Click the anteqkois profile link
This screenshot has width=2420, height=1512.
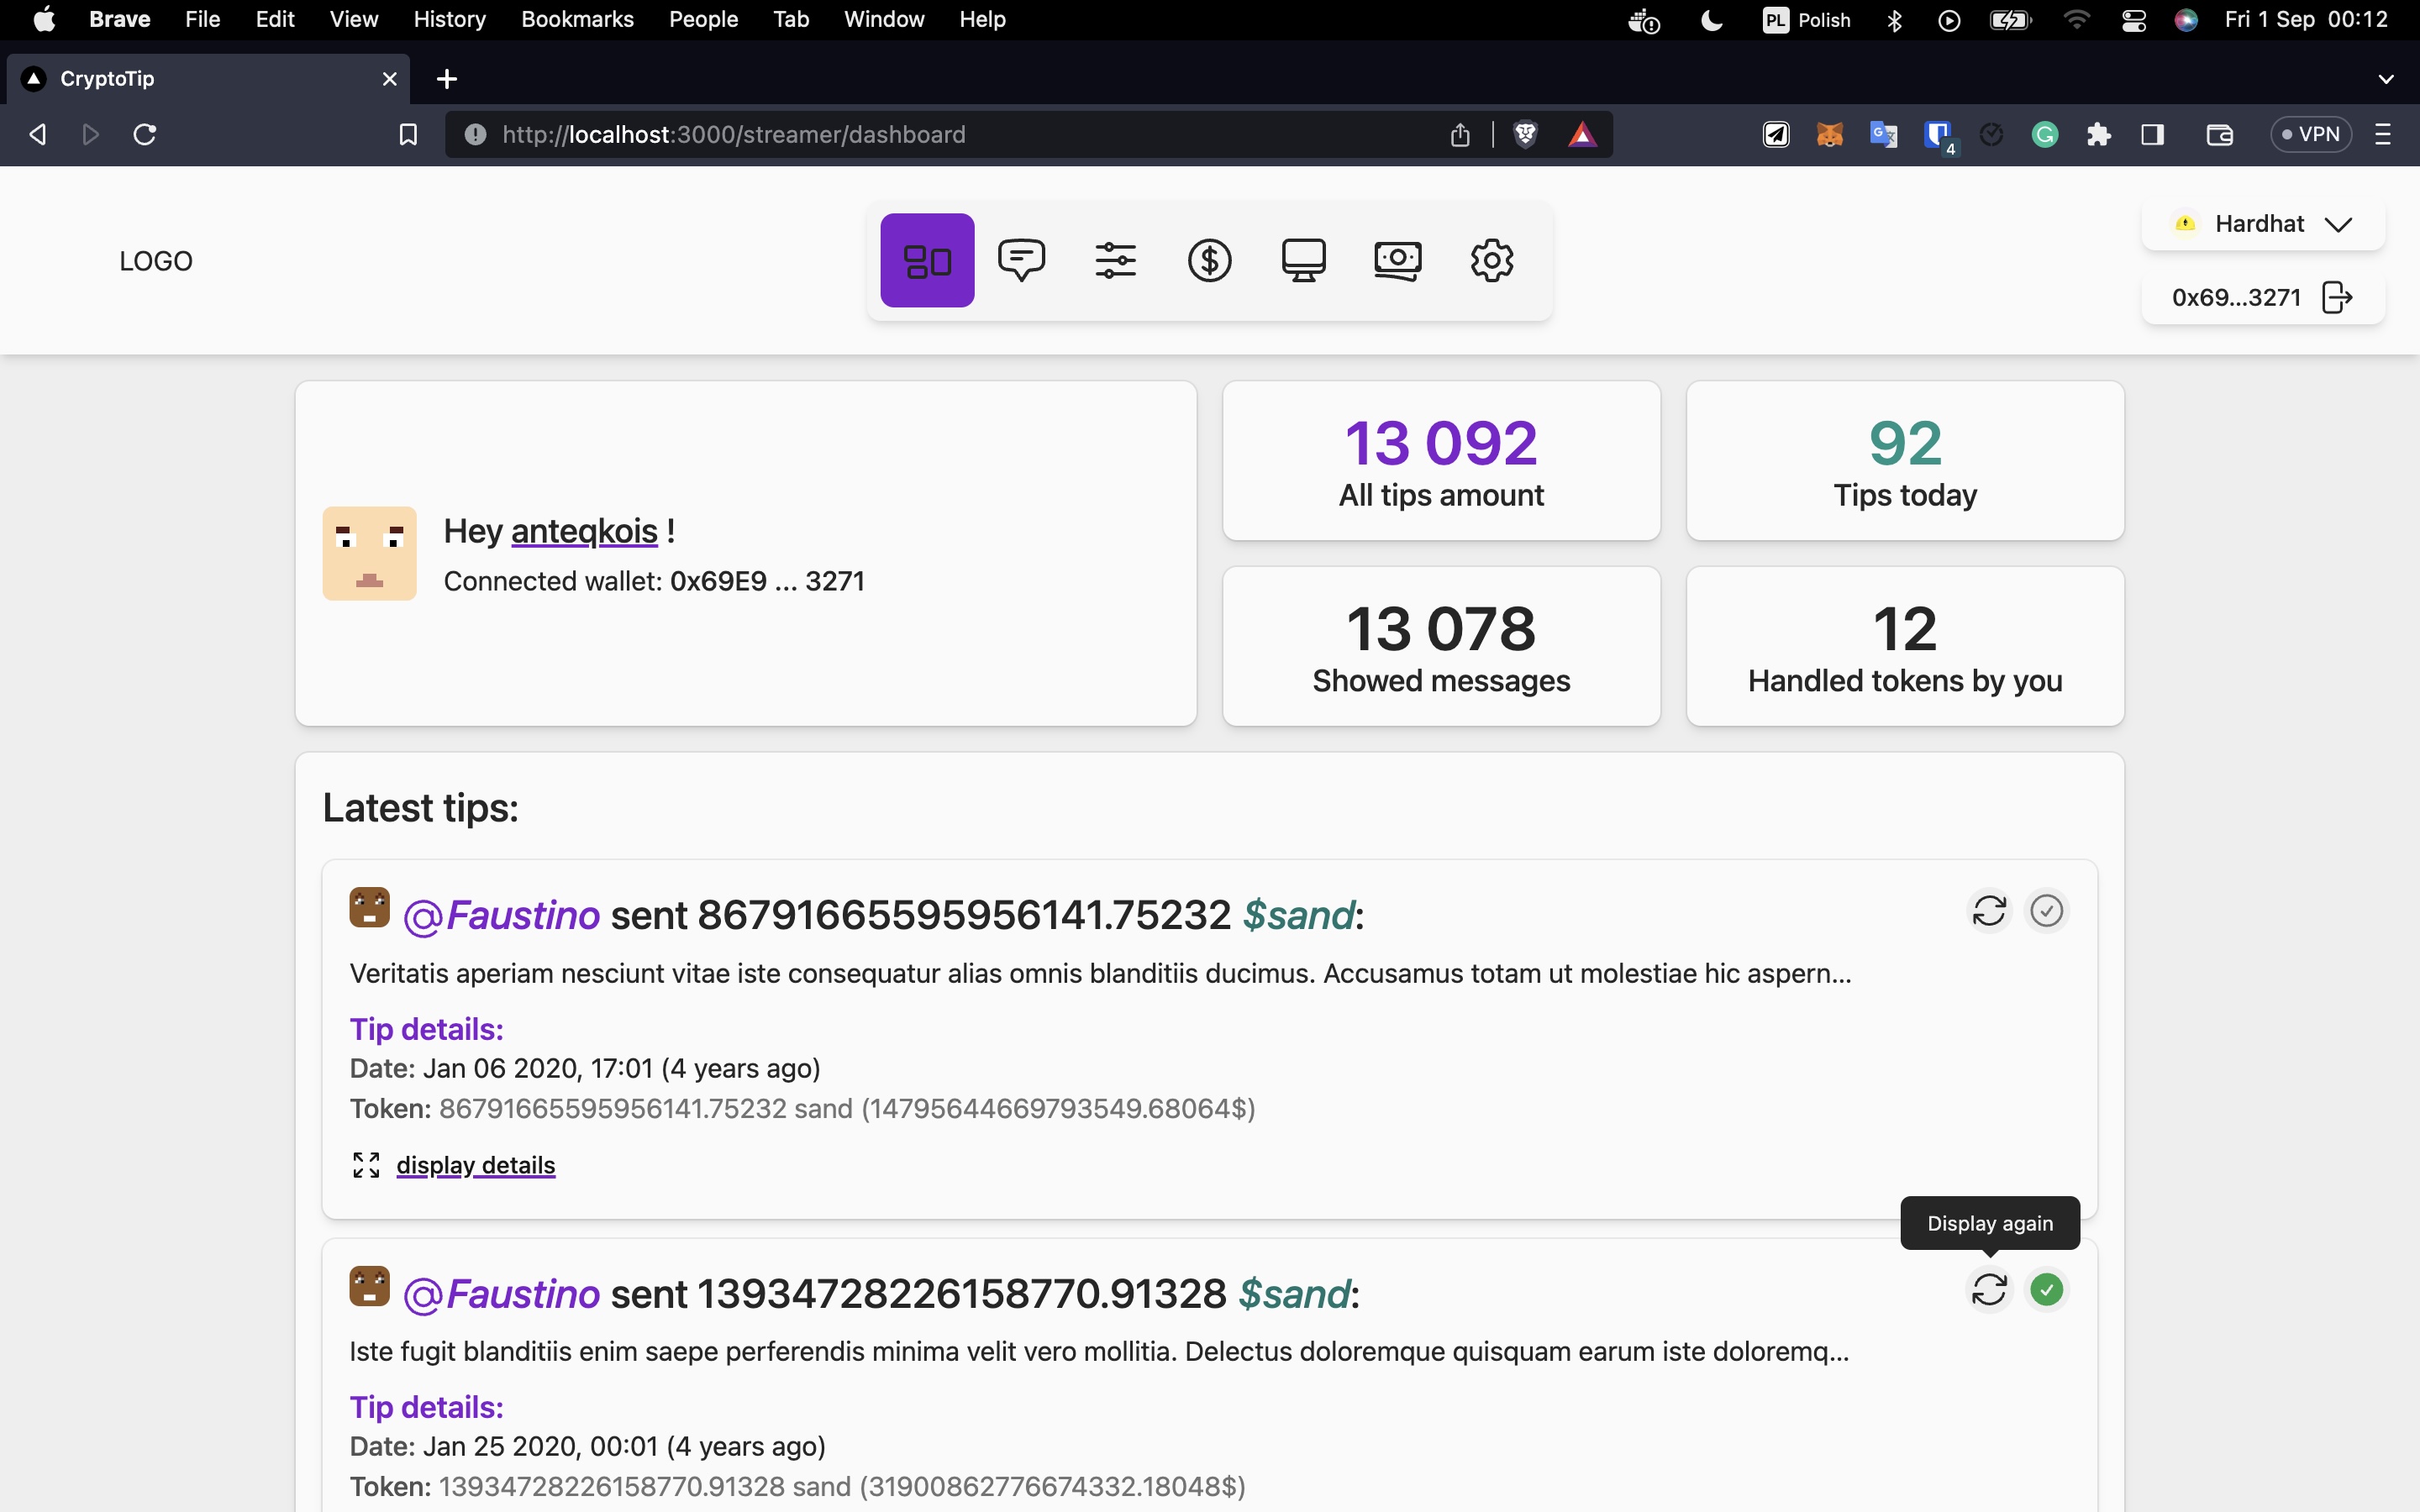click(x=584, y=531)
